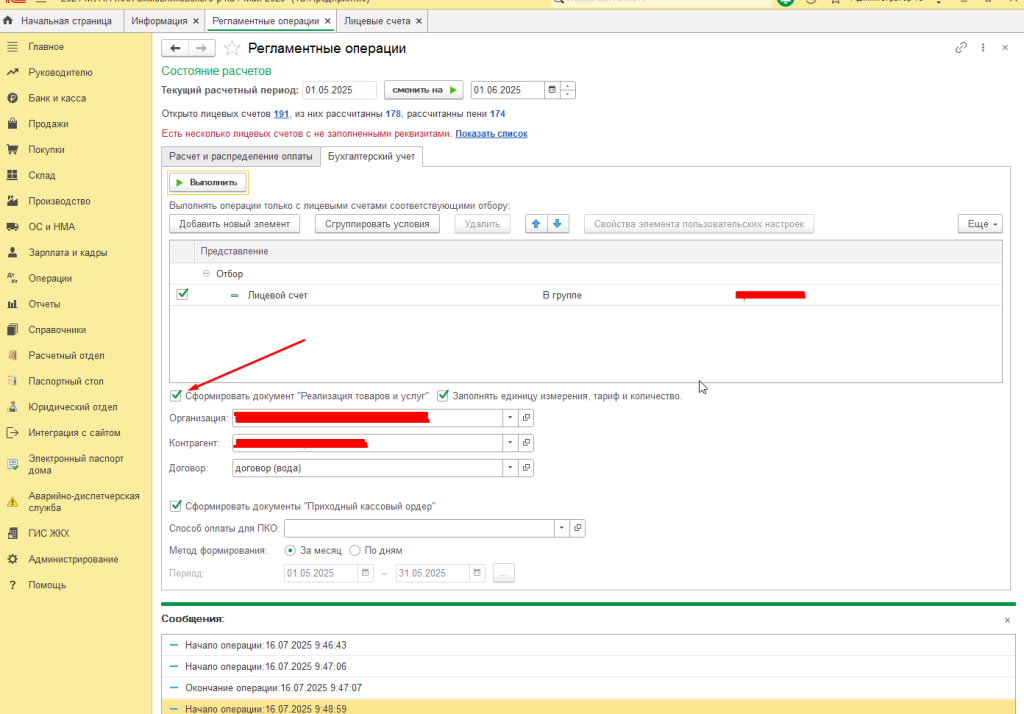Select the 'По дням' radio option
This screenshot has height=714, width=1024.
click(x=355, y=550)
